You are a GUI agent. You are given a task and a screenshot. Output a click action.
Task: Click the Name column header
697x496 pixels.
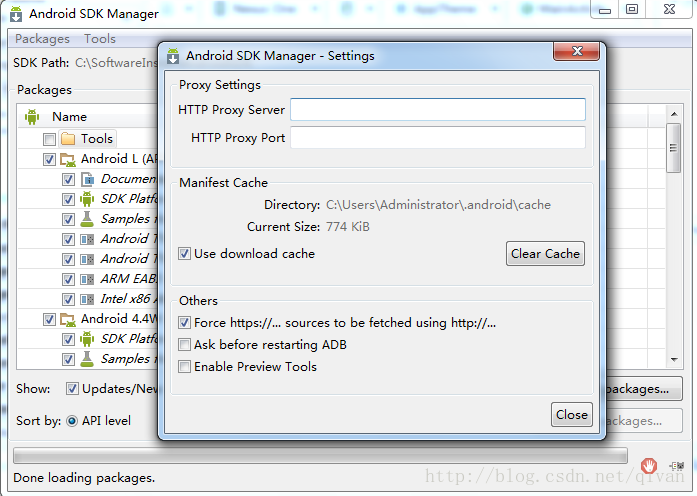(x=69, y=117)
